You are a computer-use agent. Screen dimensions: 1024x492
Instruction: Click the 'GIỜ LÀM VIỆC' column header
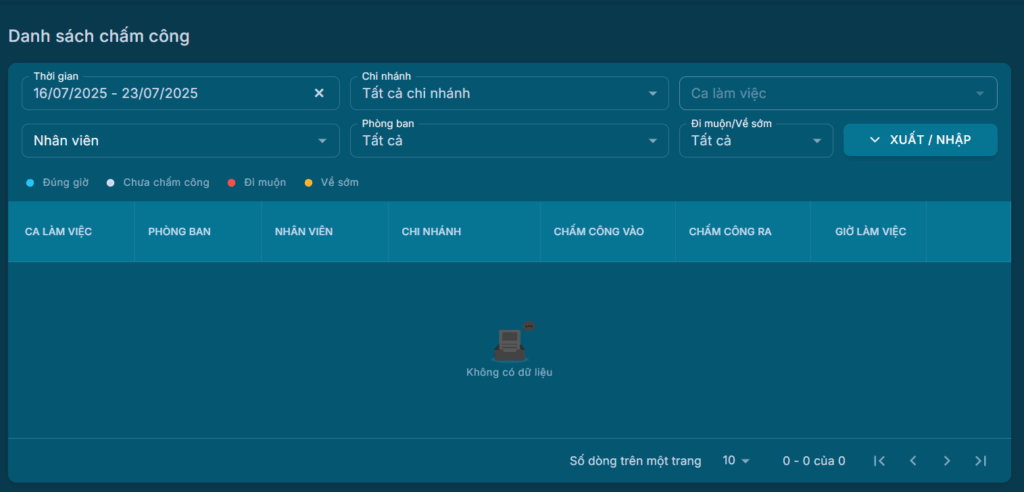coord(871,232)
